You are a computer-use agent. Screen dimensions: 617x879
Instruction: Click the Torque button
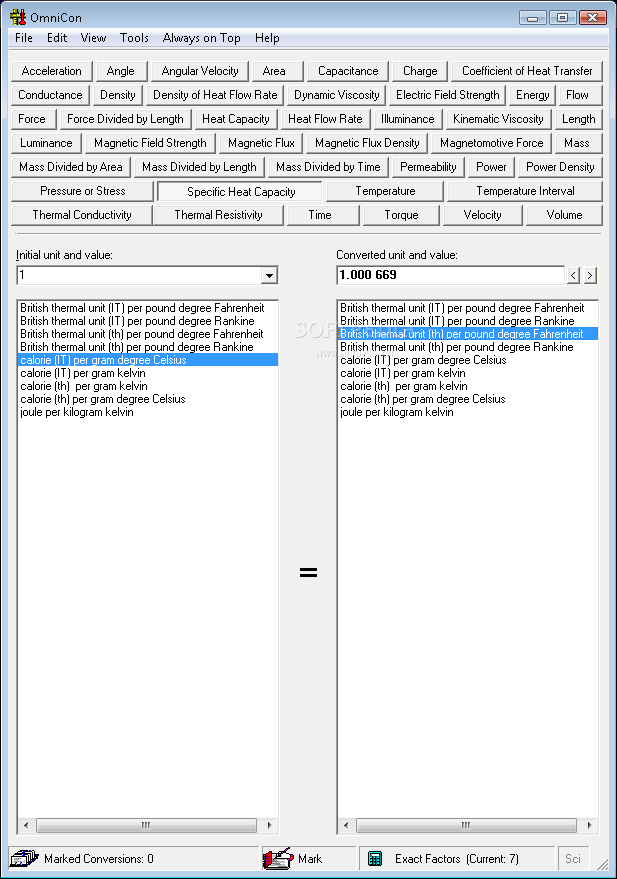coord(401,216)
